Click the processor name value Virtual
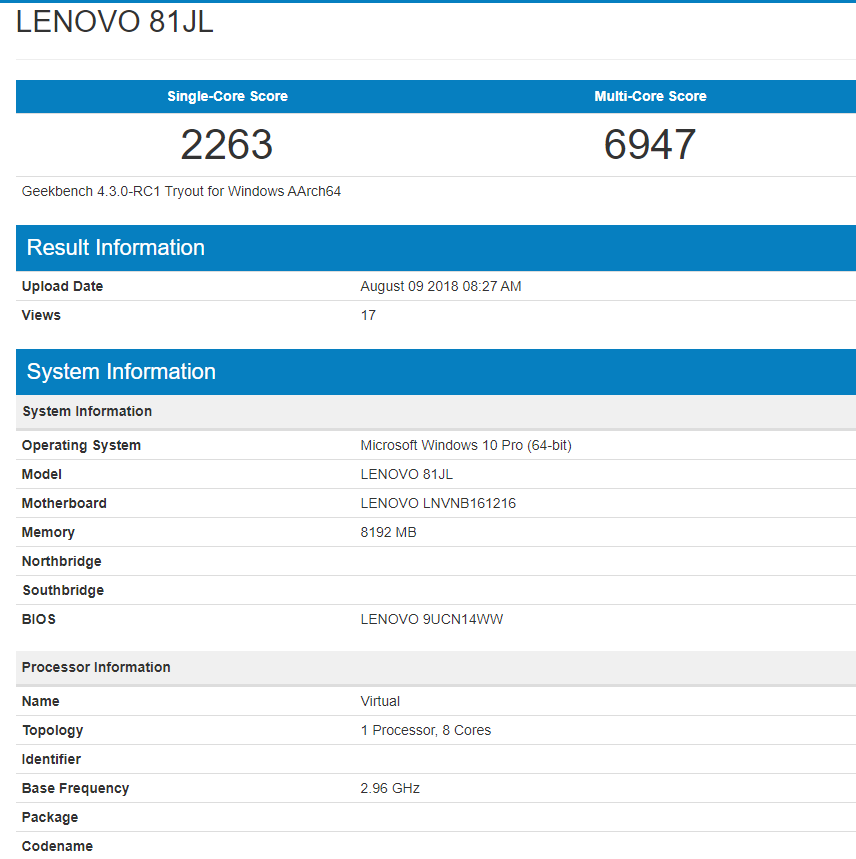The width and height of the screenshot is (856, 859). point(380,701)
